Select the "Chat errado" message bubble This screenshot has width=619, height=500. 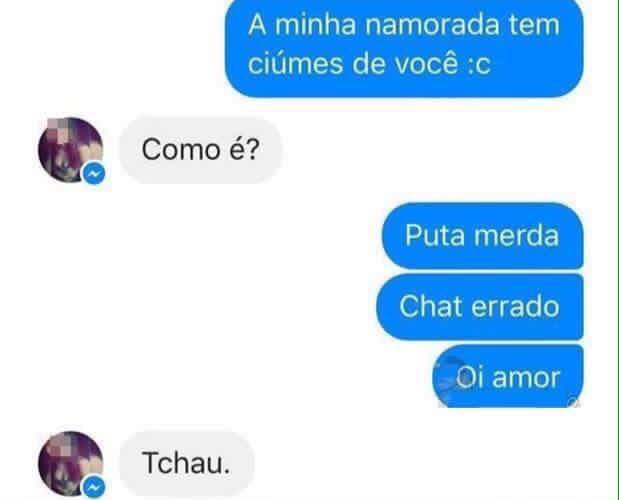(480, 307)
